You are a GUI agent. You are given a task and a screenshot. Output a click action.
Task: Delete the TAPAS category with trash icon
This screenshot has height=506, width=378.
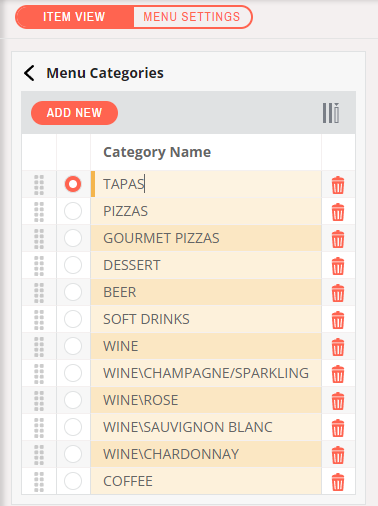(338, 185)
